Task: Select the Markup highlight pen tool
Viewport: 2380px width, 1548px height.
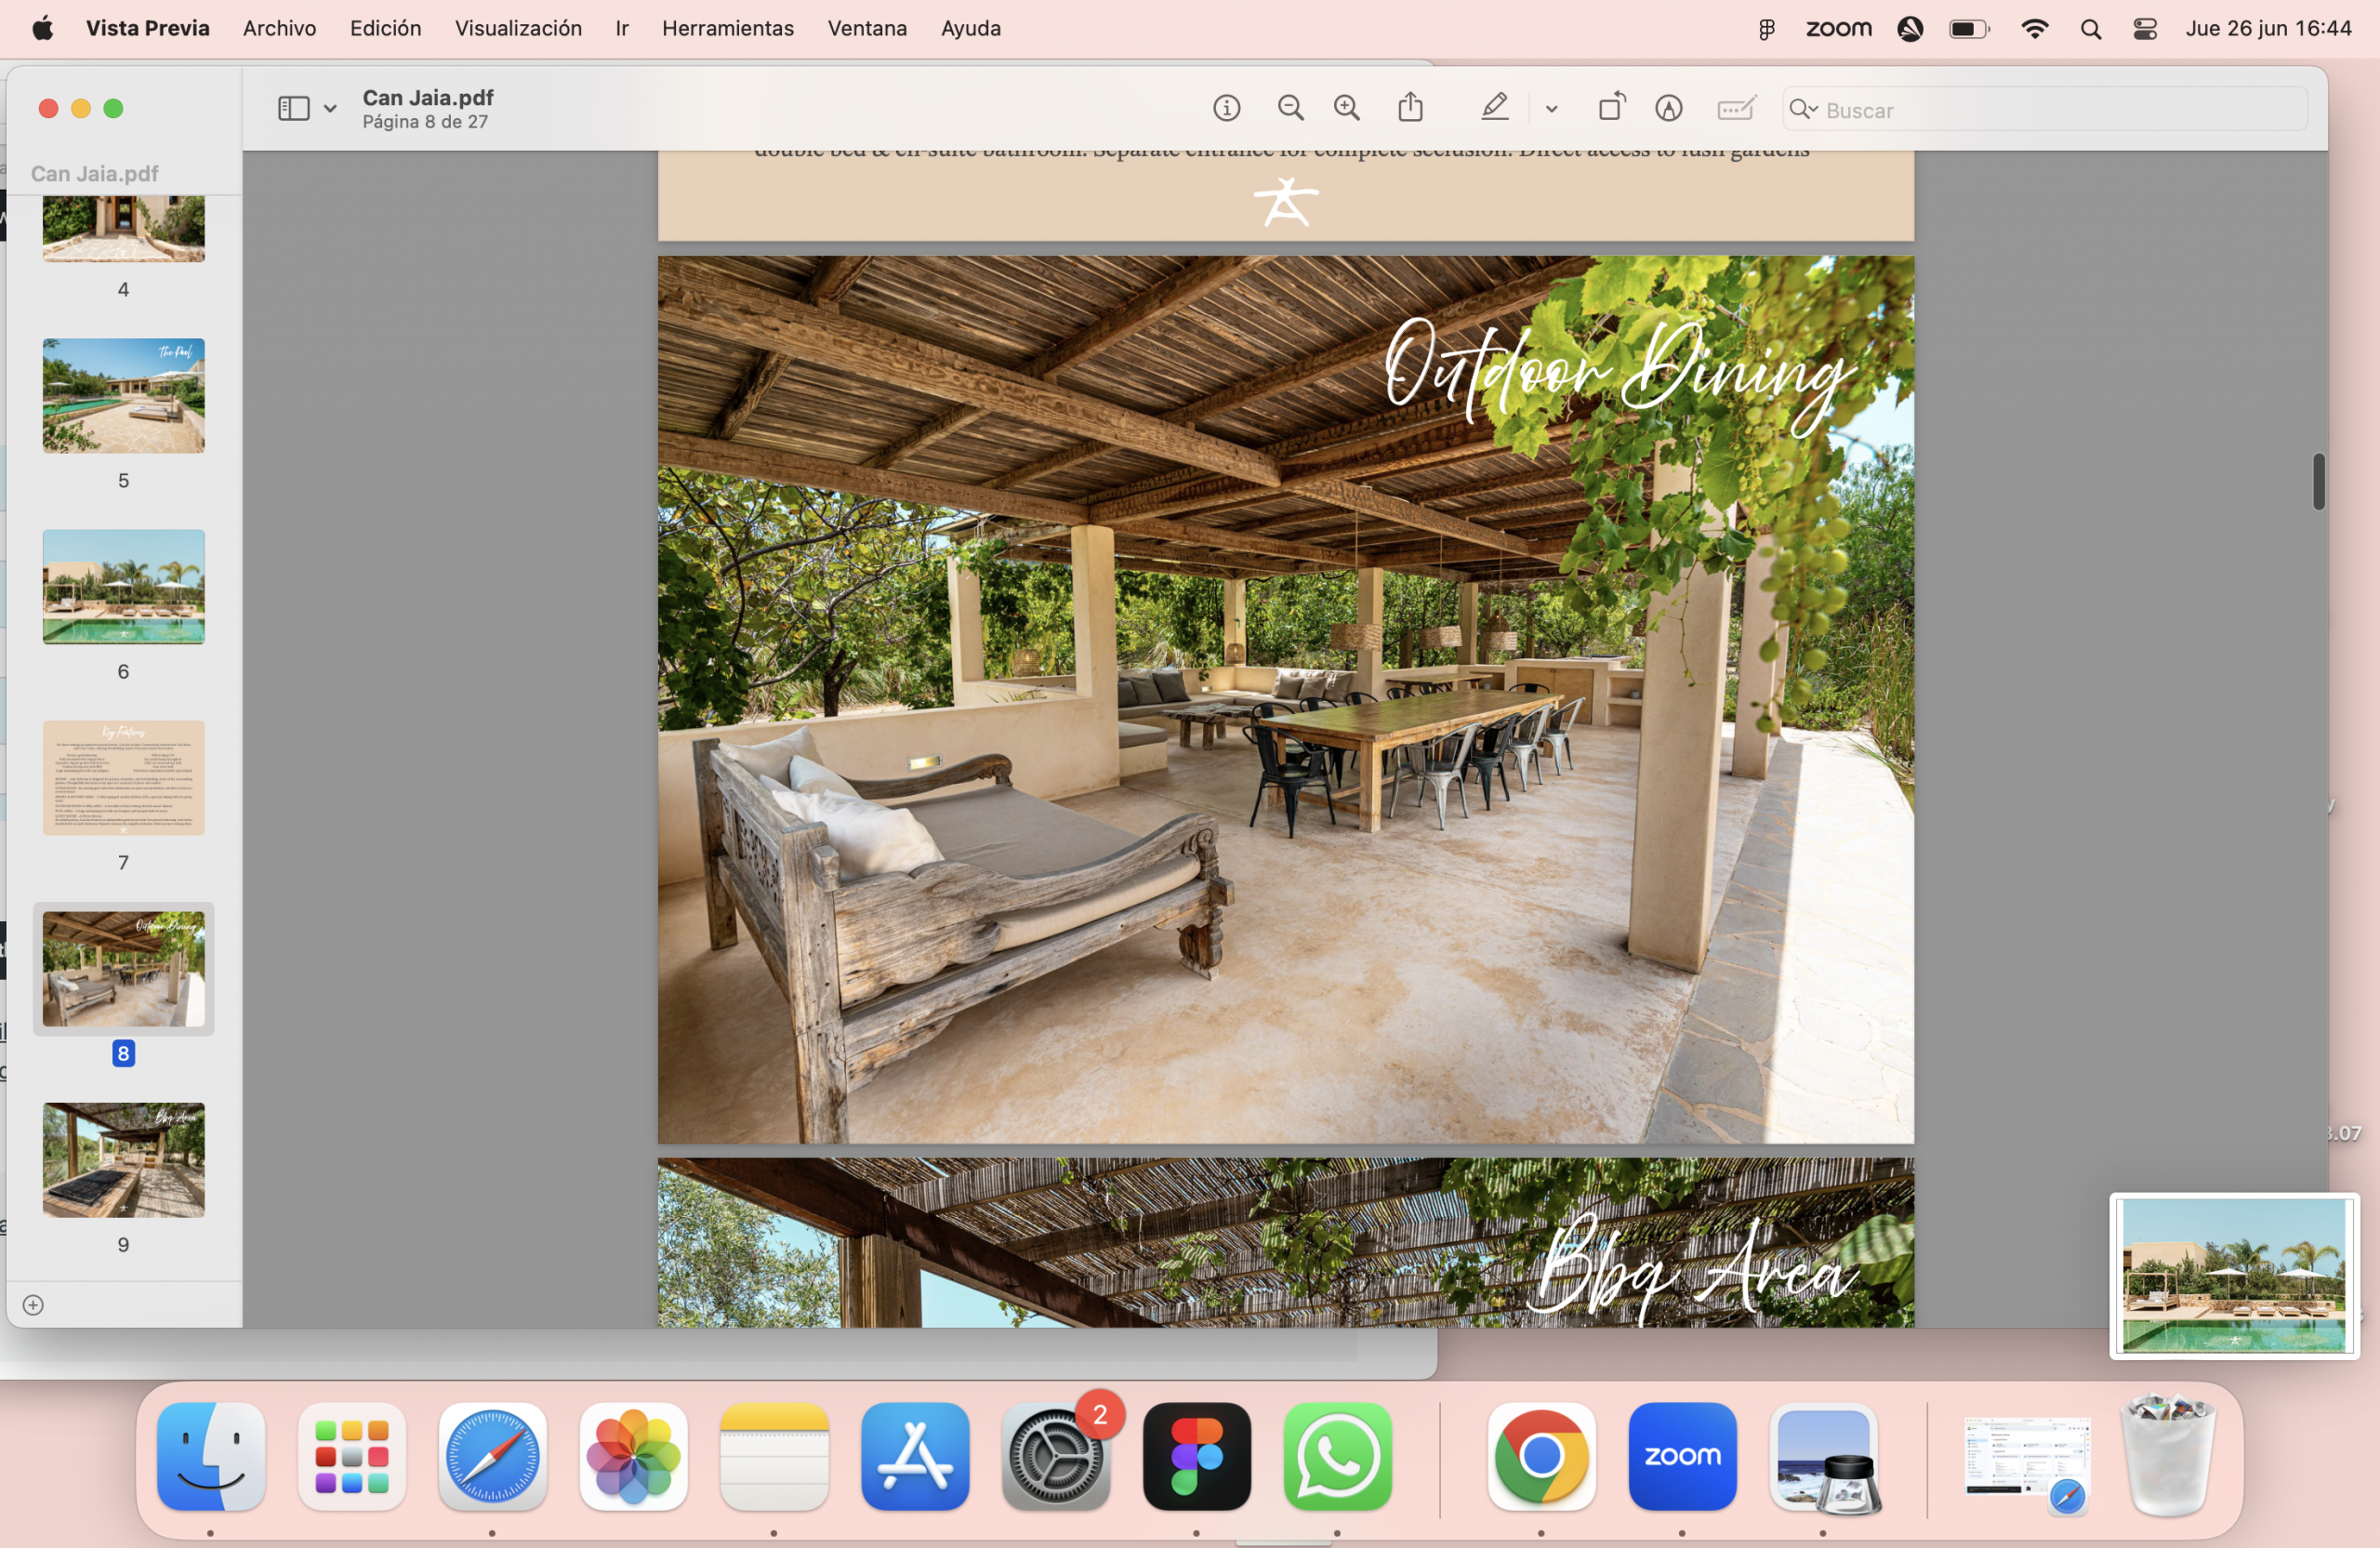Action: coord(1494,108)
